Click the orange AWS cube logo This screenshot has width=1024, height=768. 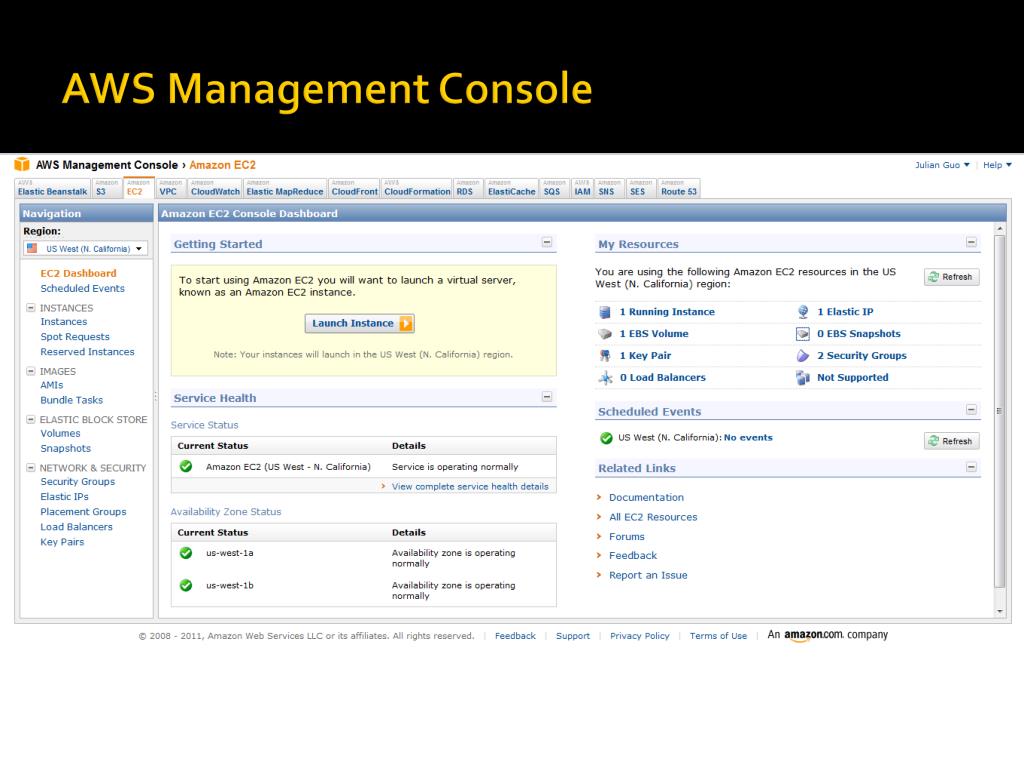pyautogui.click(x=22, y=164)
